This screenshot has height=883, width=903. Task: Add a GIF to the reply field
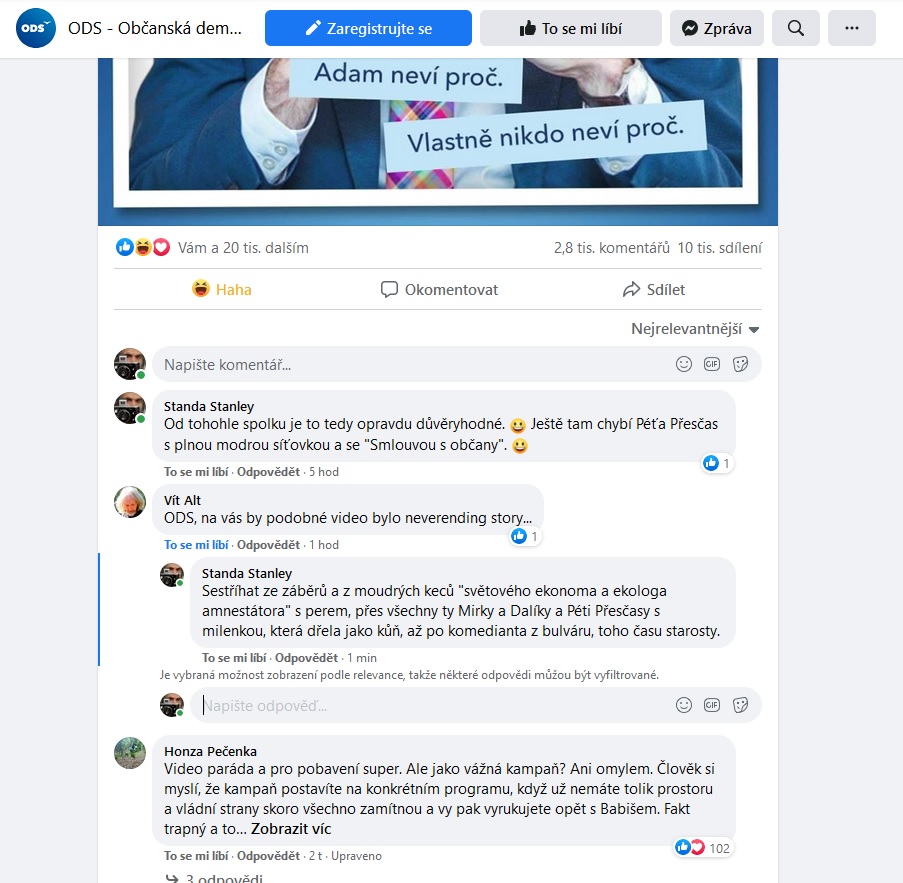click(712, 705)
